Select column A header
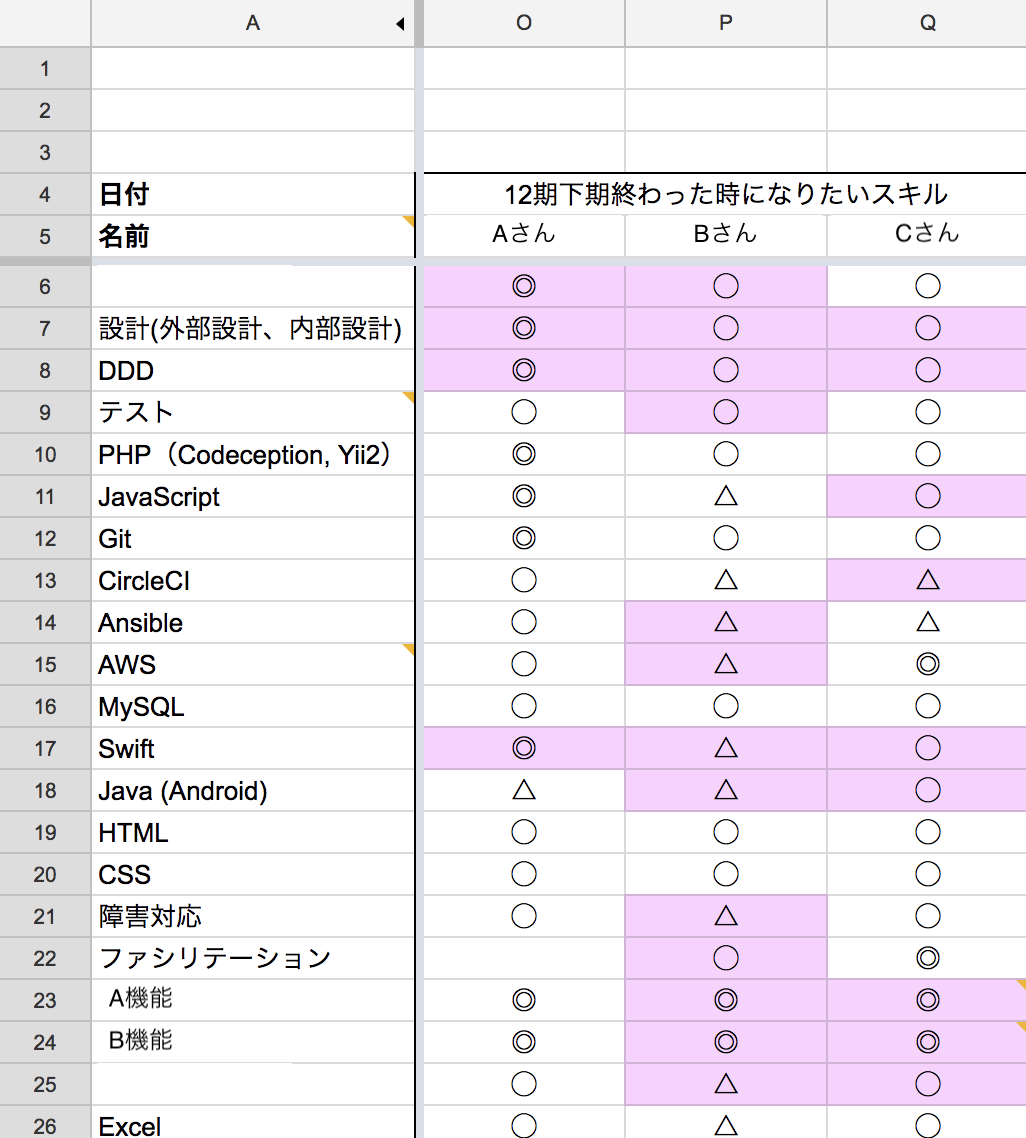The width and height of the screenshot is (1026, 1138). coord(253,23)
